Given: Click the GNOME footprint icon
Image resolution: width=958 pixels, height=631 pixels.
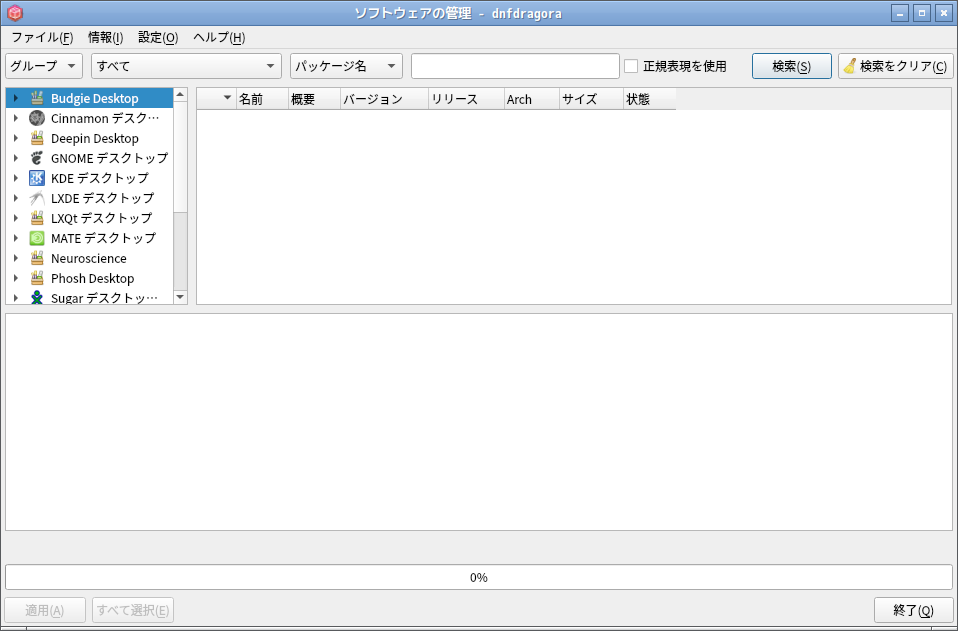Looking at the screenshot, I should click(37, 158).
